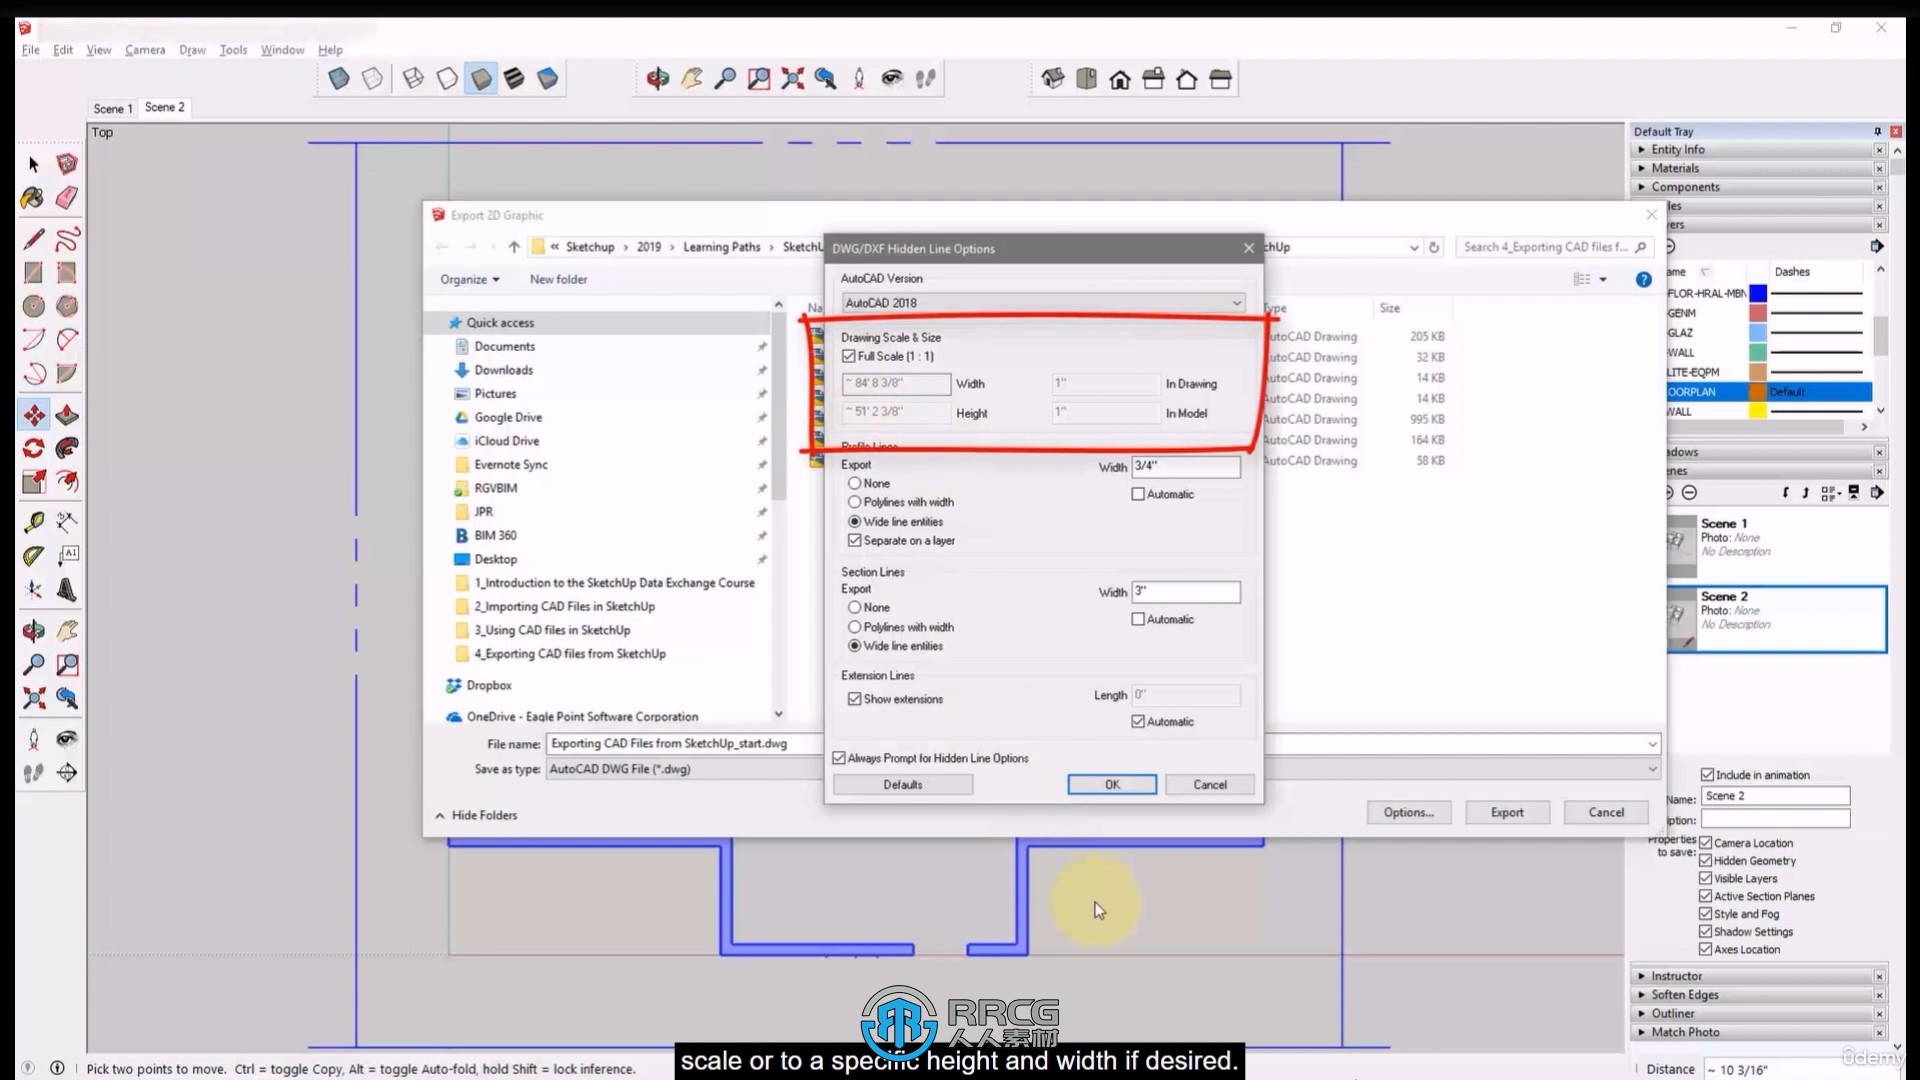Open the AutoCAD Version dropdown
The width and height of the screenshot is (1920, 1080).
pos(1042,303)
